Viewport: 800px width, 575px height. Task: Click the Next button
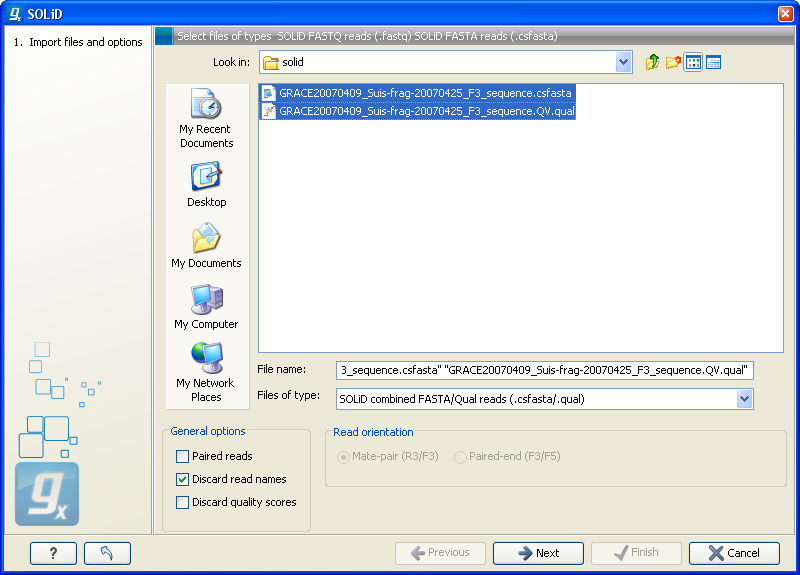(539, 553)
